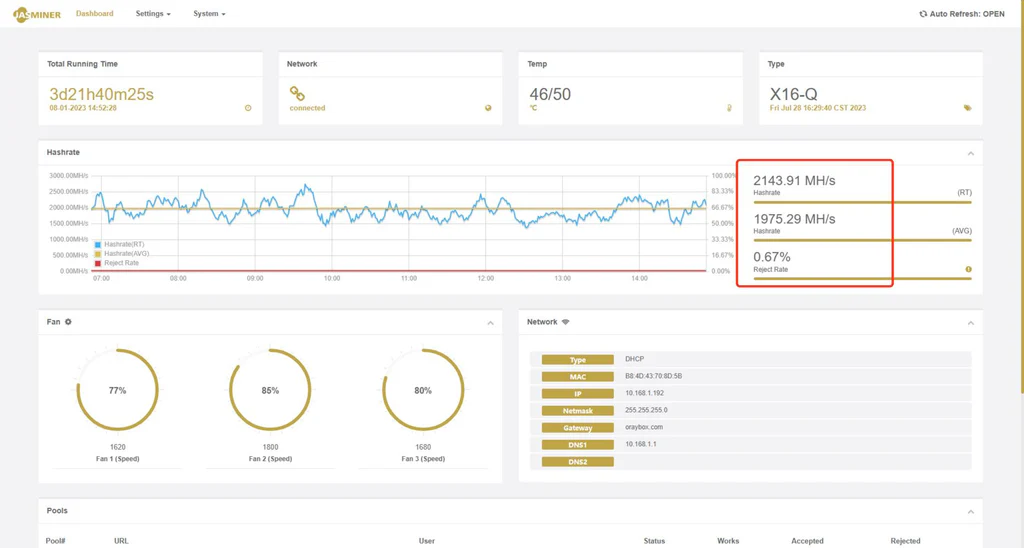Click the wifi icon beside Network heading

pyautogui.click(x=566, y=322)
